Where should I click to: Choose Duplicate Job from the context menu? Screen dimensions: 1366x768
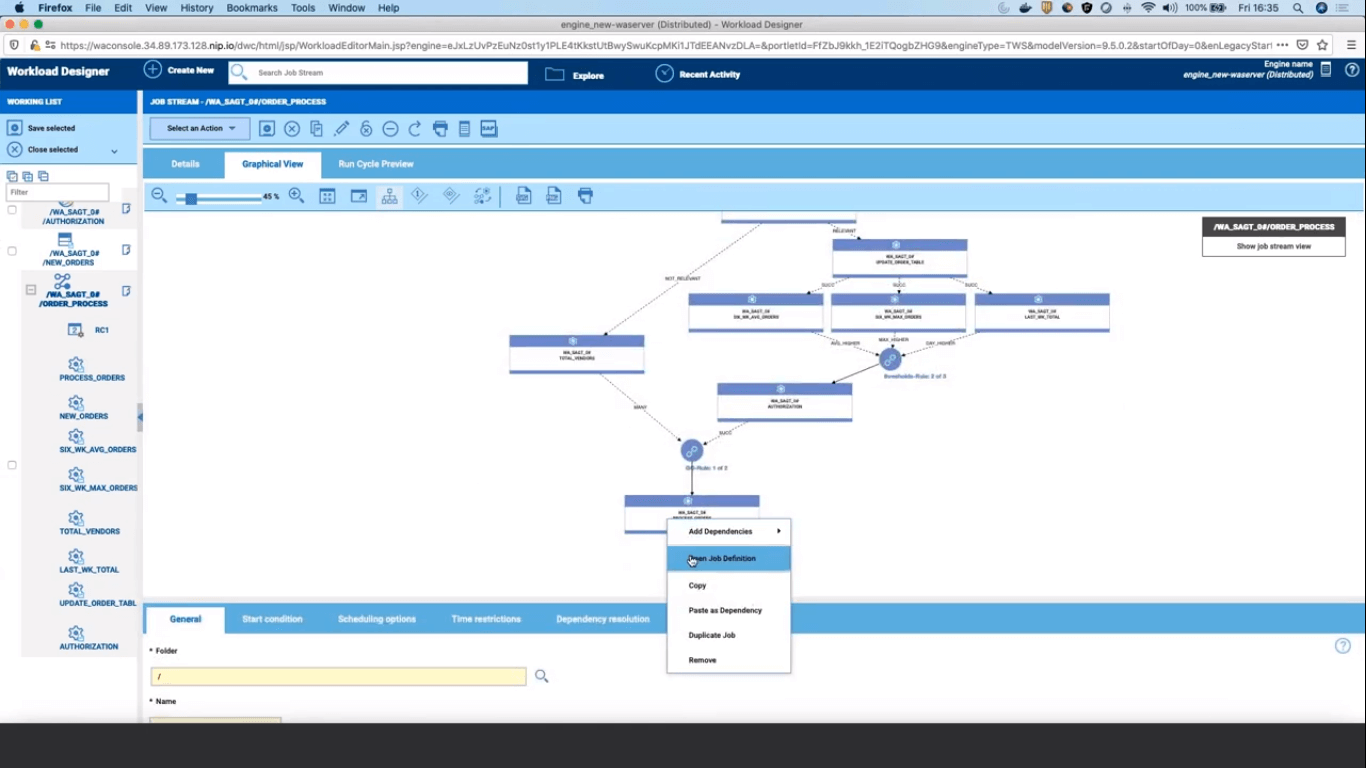click(x=712, y=635)
